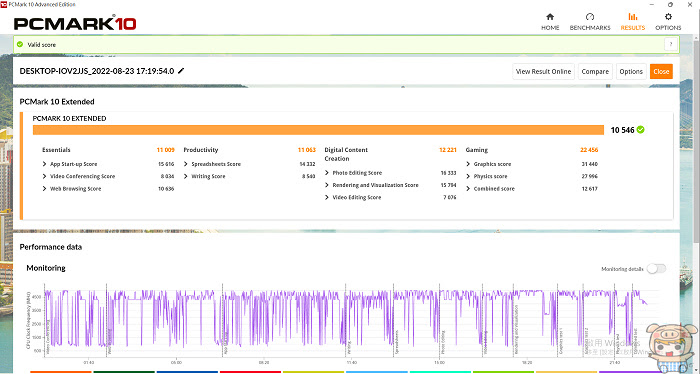
Task: Click the Productivity heading
Action: (x=200, y=150)
